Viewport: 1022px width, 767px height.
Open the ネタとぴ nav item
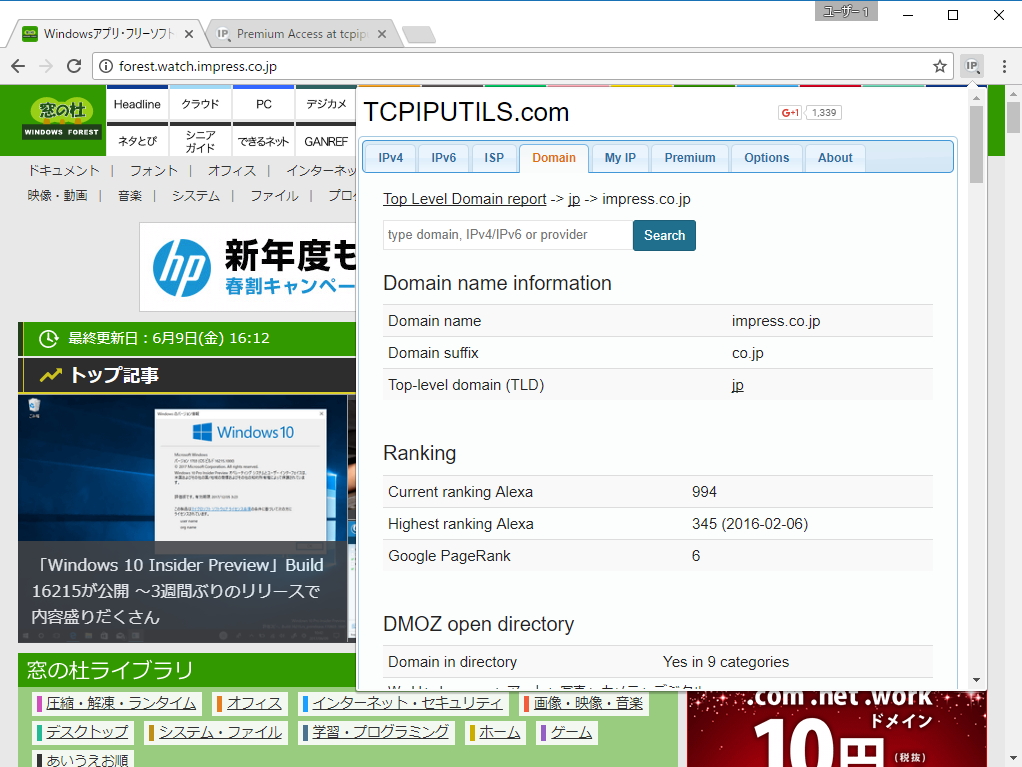(137, 141)
